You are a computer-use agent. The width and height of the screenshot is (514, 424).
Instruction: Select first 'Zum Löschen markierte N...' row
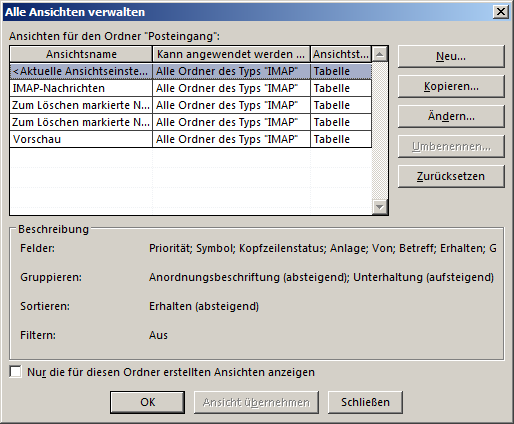[191, 105]
